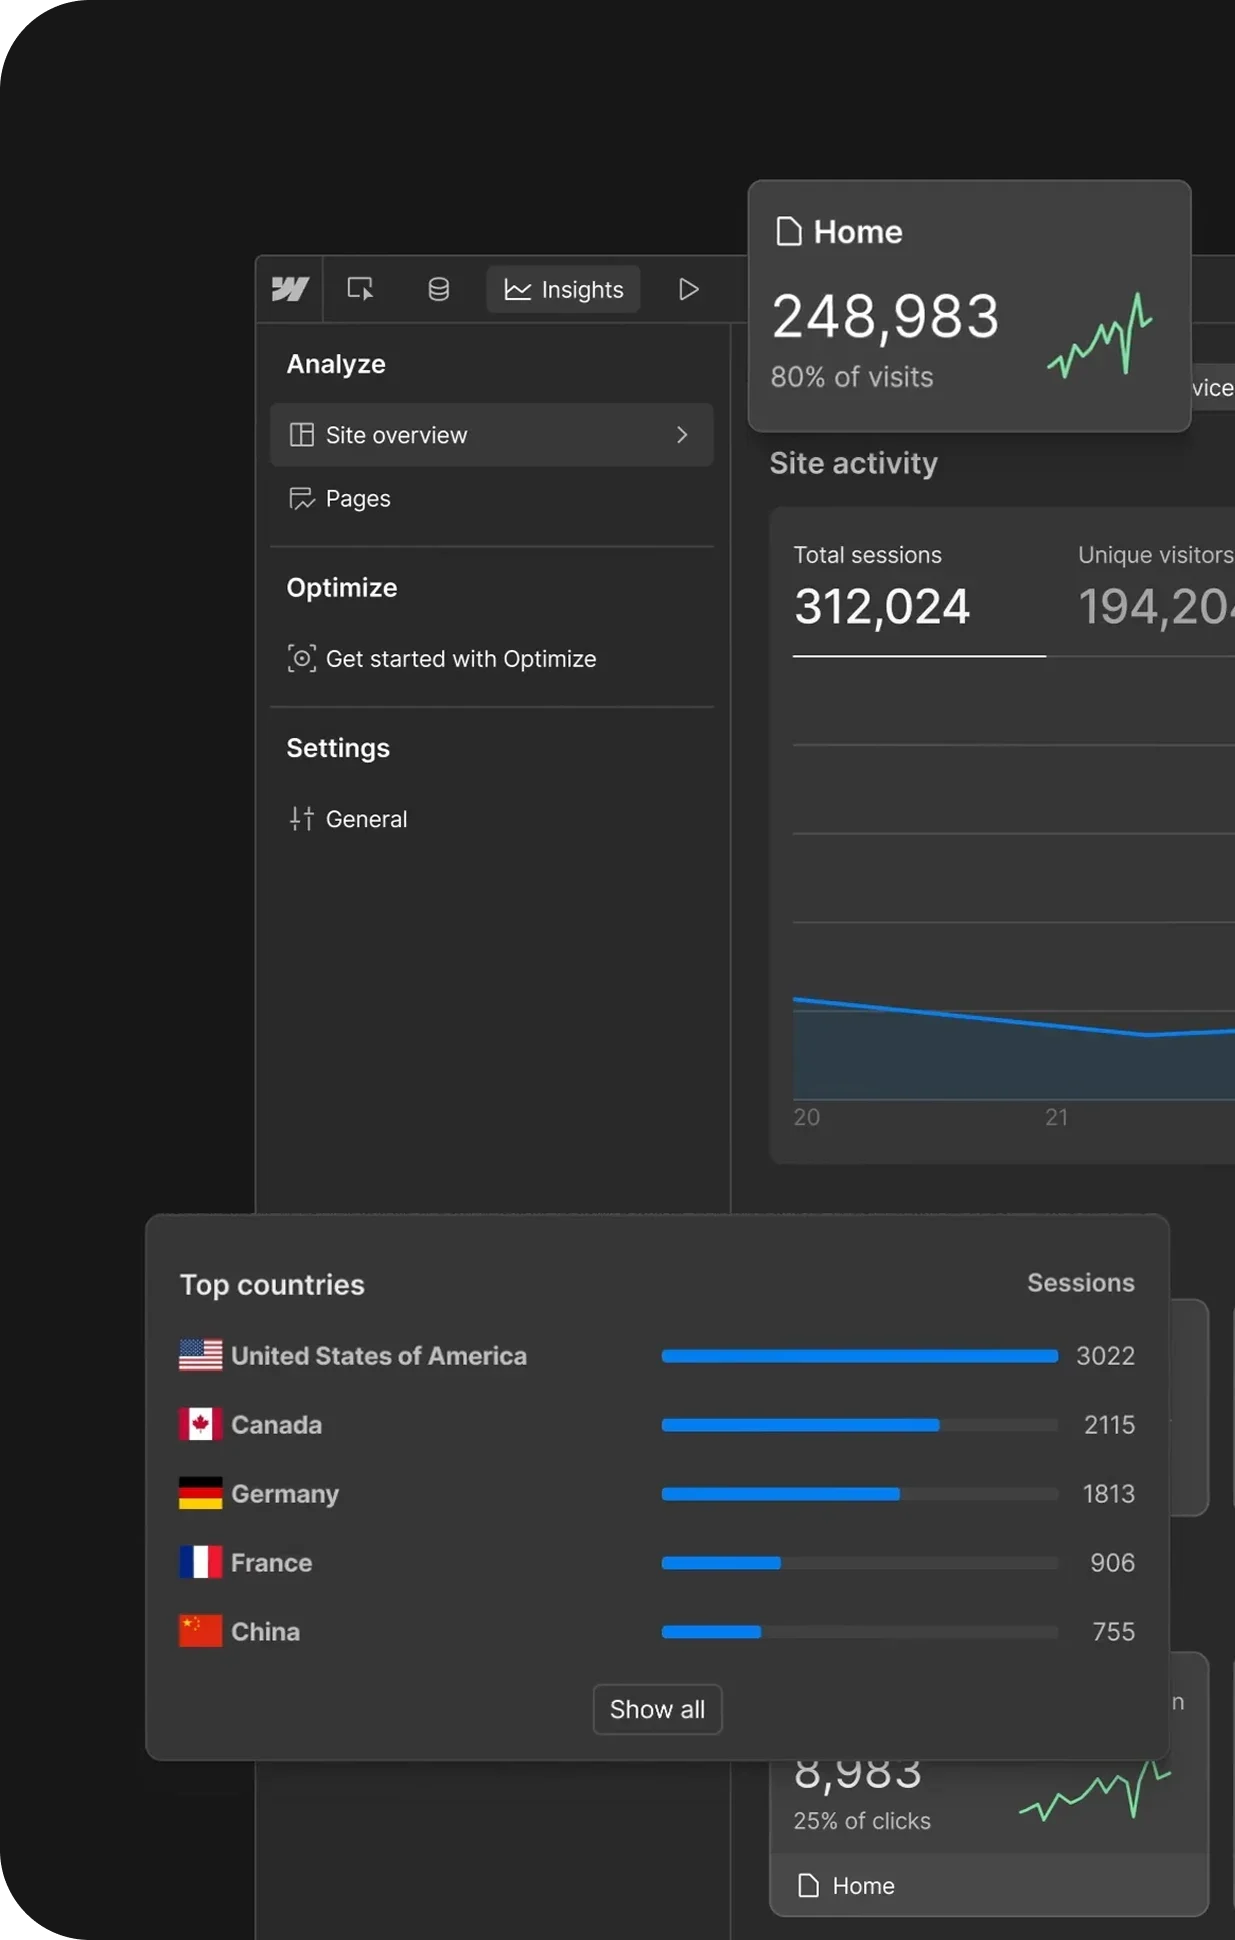Click the United States flag icon

[200, 1355]
